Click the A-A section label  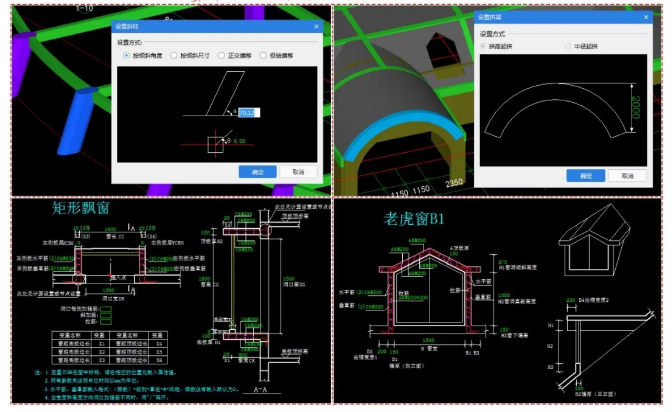coord(261,389)
